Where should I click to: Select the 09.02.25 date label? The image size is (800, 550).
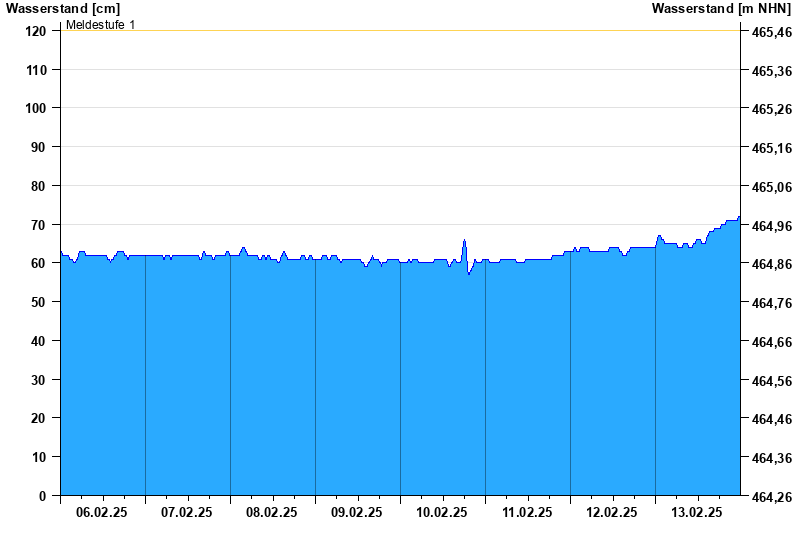357,512
